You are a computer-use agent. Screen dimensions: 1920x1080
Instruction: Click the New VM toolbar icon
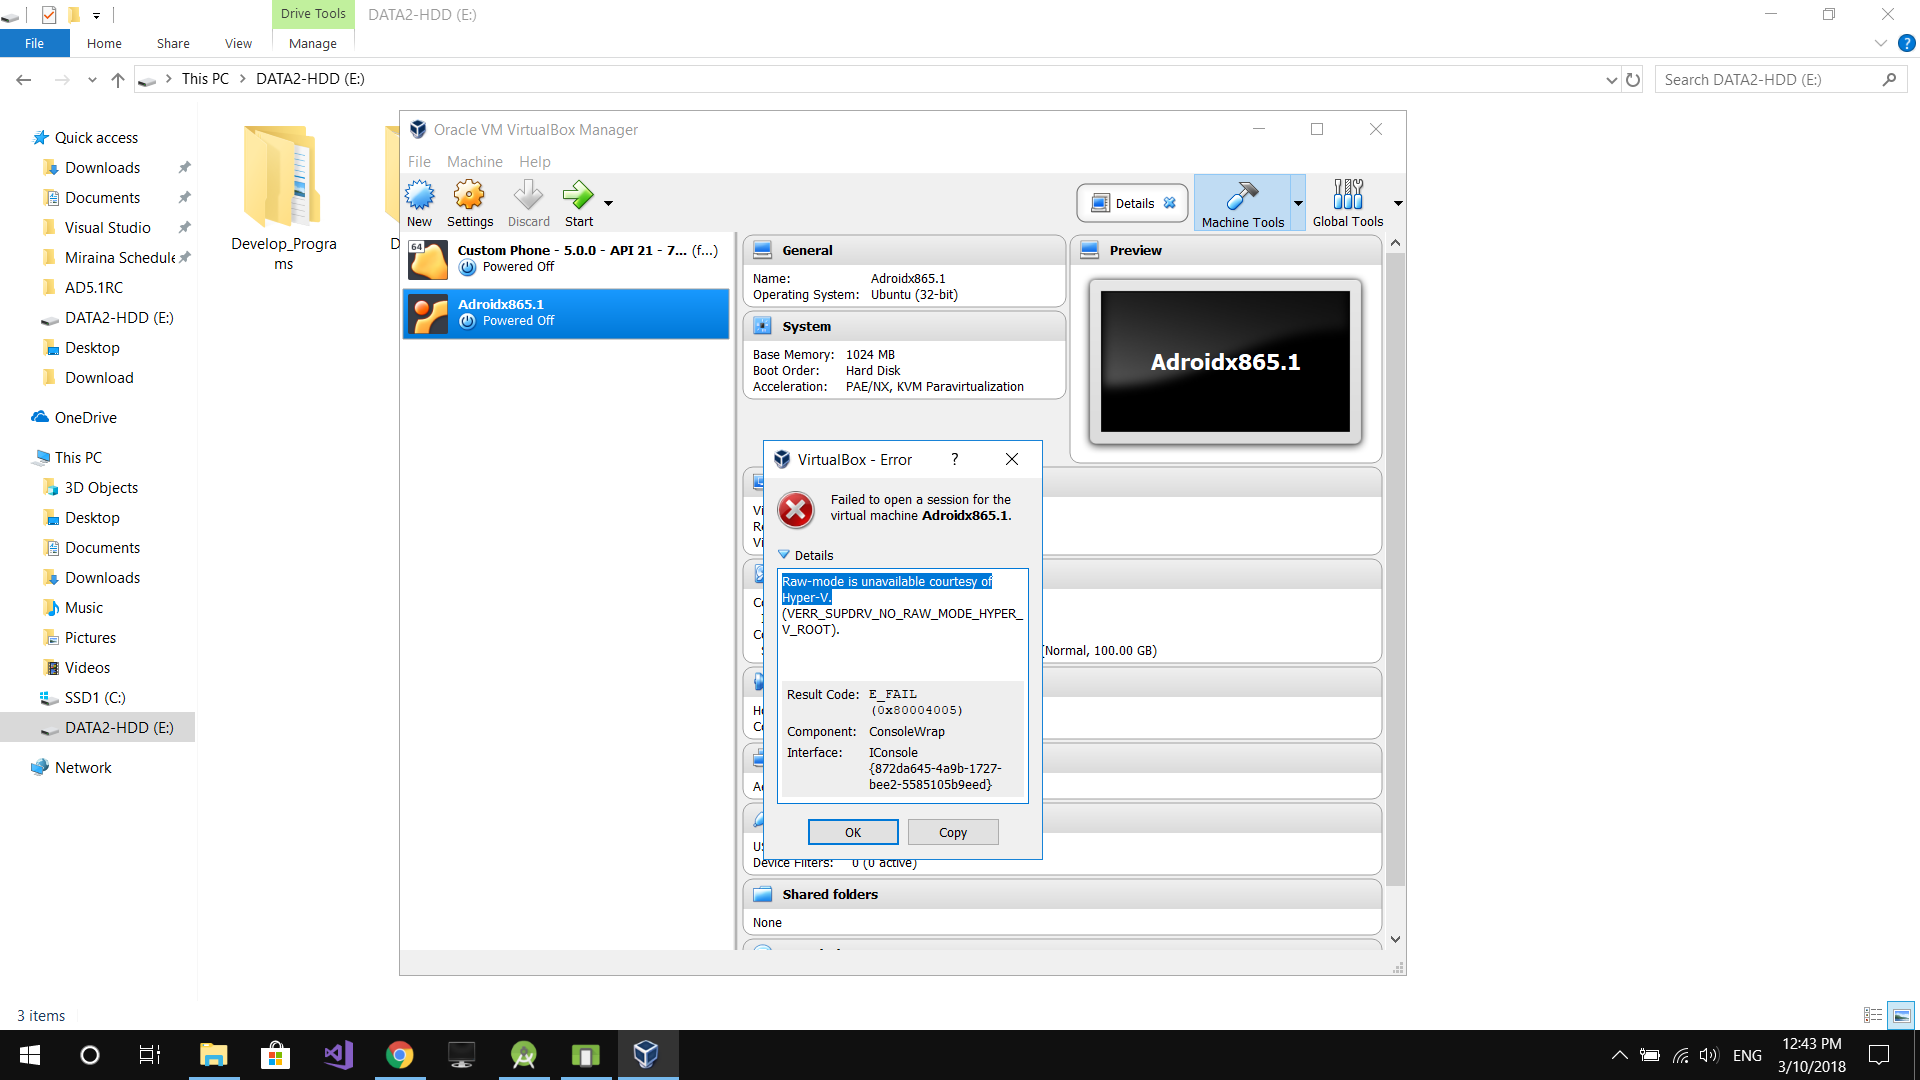tap(419, 203)
